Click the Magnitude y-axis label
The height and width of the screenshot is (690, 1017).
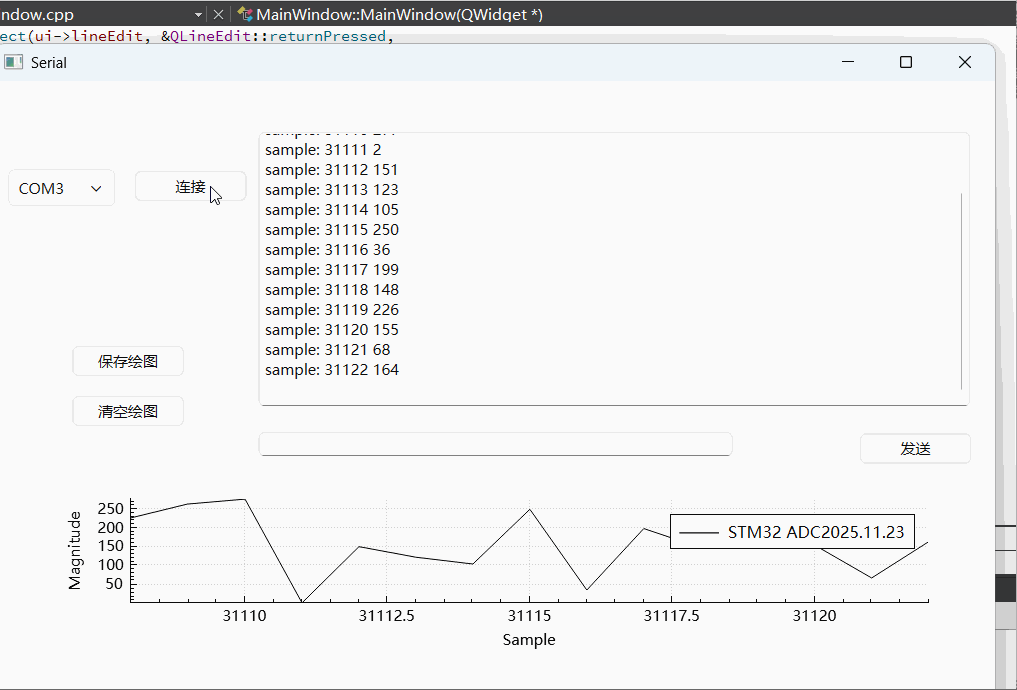[x=75, y=551]
